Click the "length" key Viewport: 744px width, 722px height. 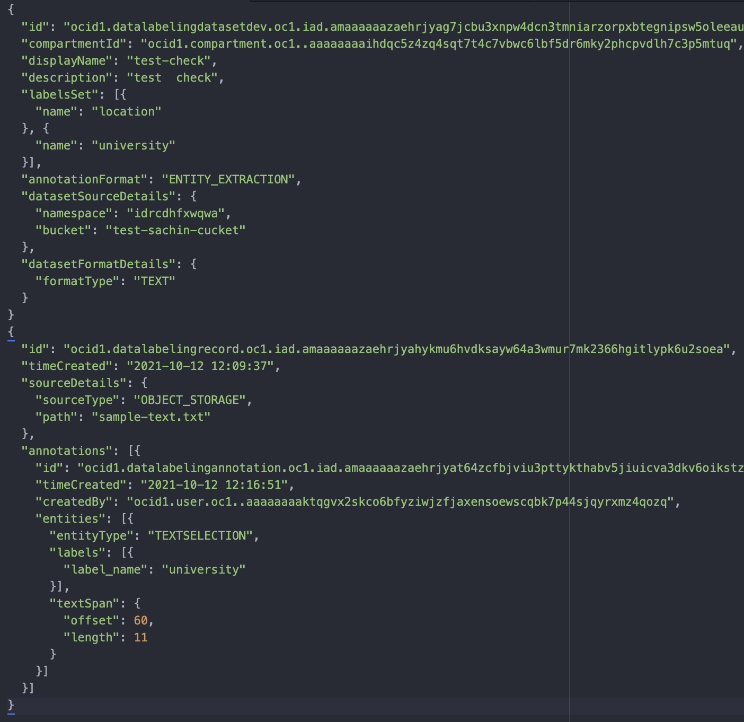(91, 638)
